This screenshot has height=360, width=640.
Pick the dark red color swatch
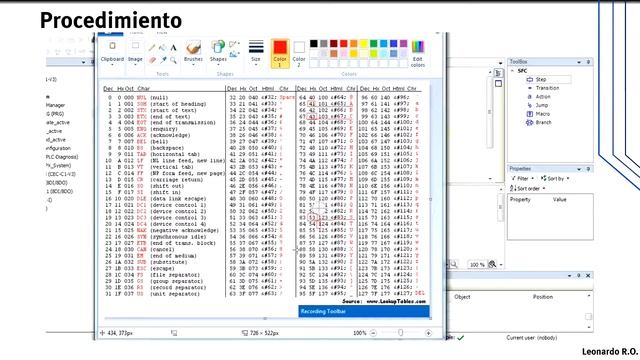[333, 44]
